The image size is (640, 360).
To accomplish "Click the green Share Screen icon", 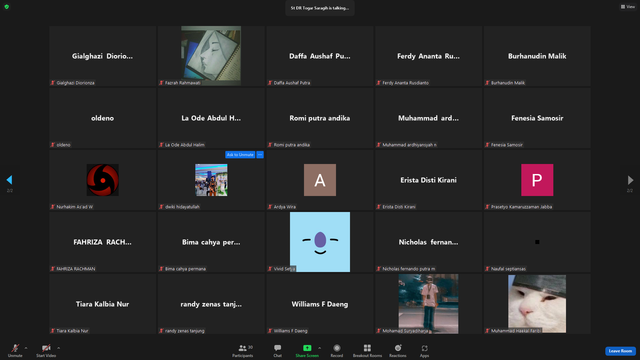I will point(307,348).
